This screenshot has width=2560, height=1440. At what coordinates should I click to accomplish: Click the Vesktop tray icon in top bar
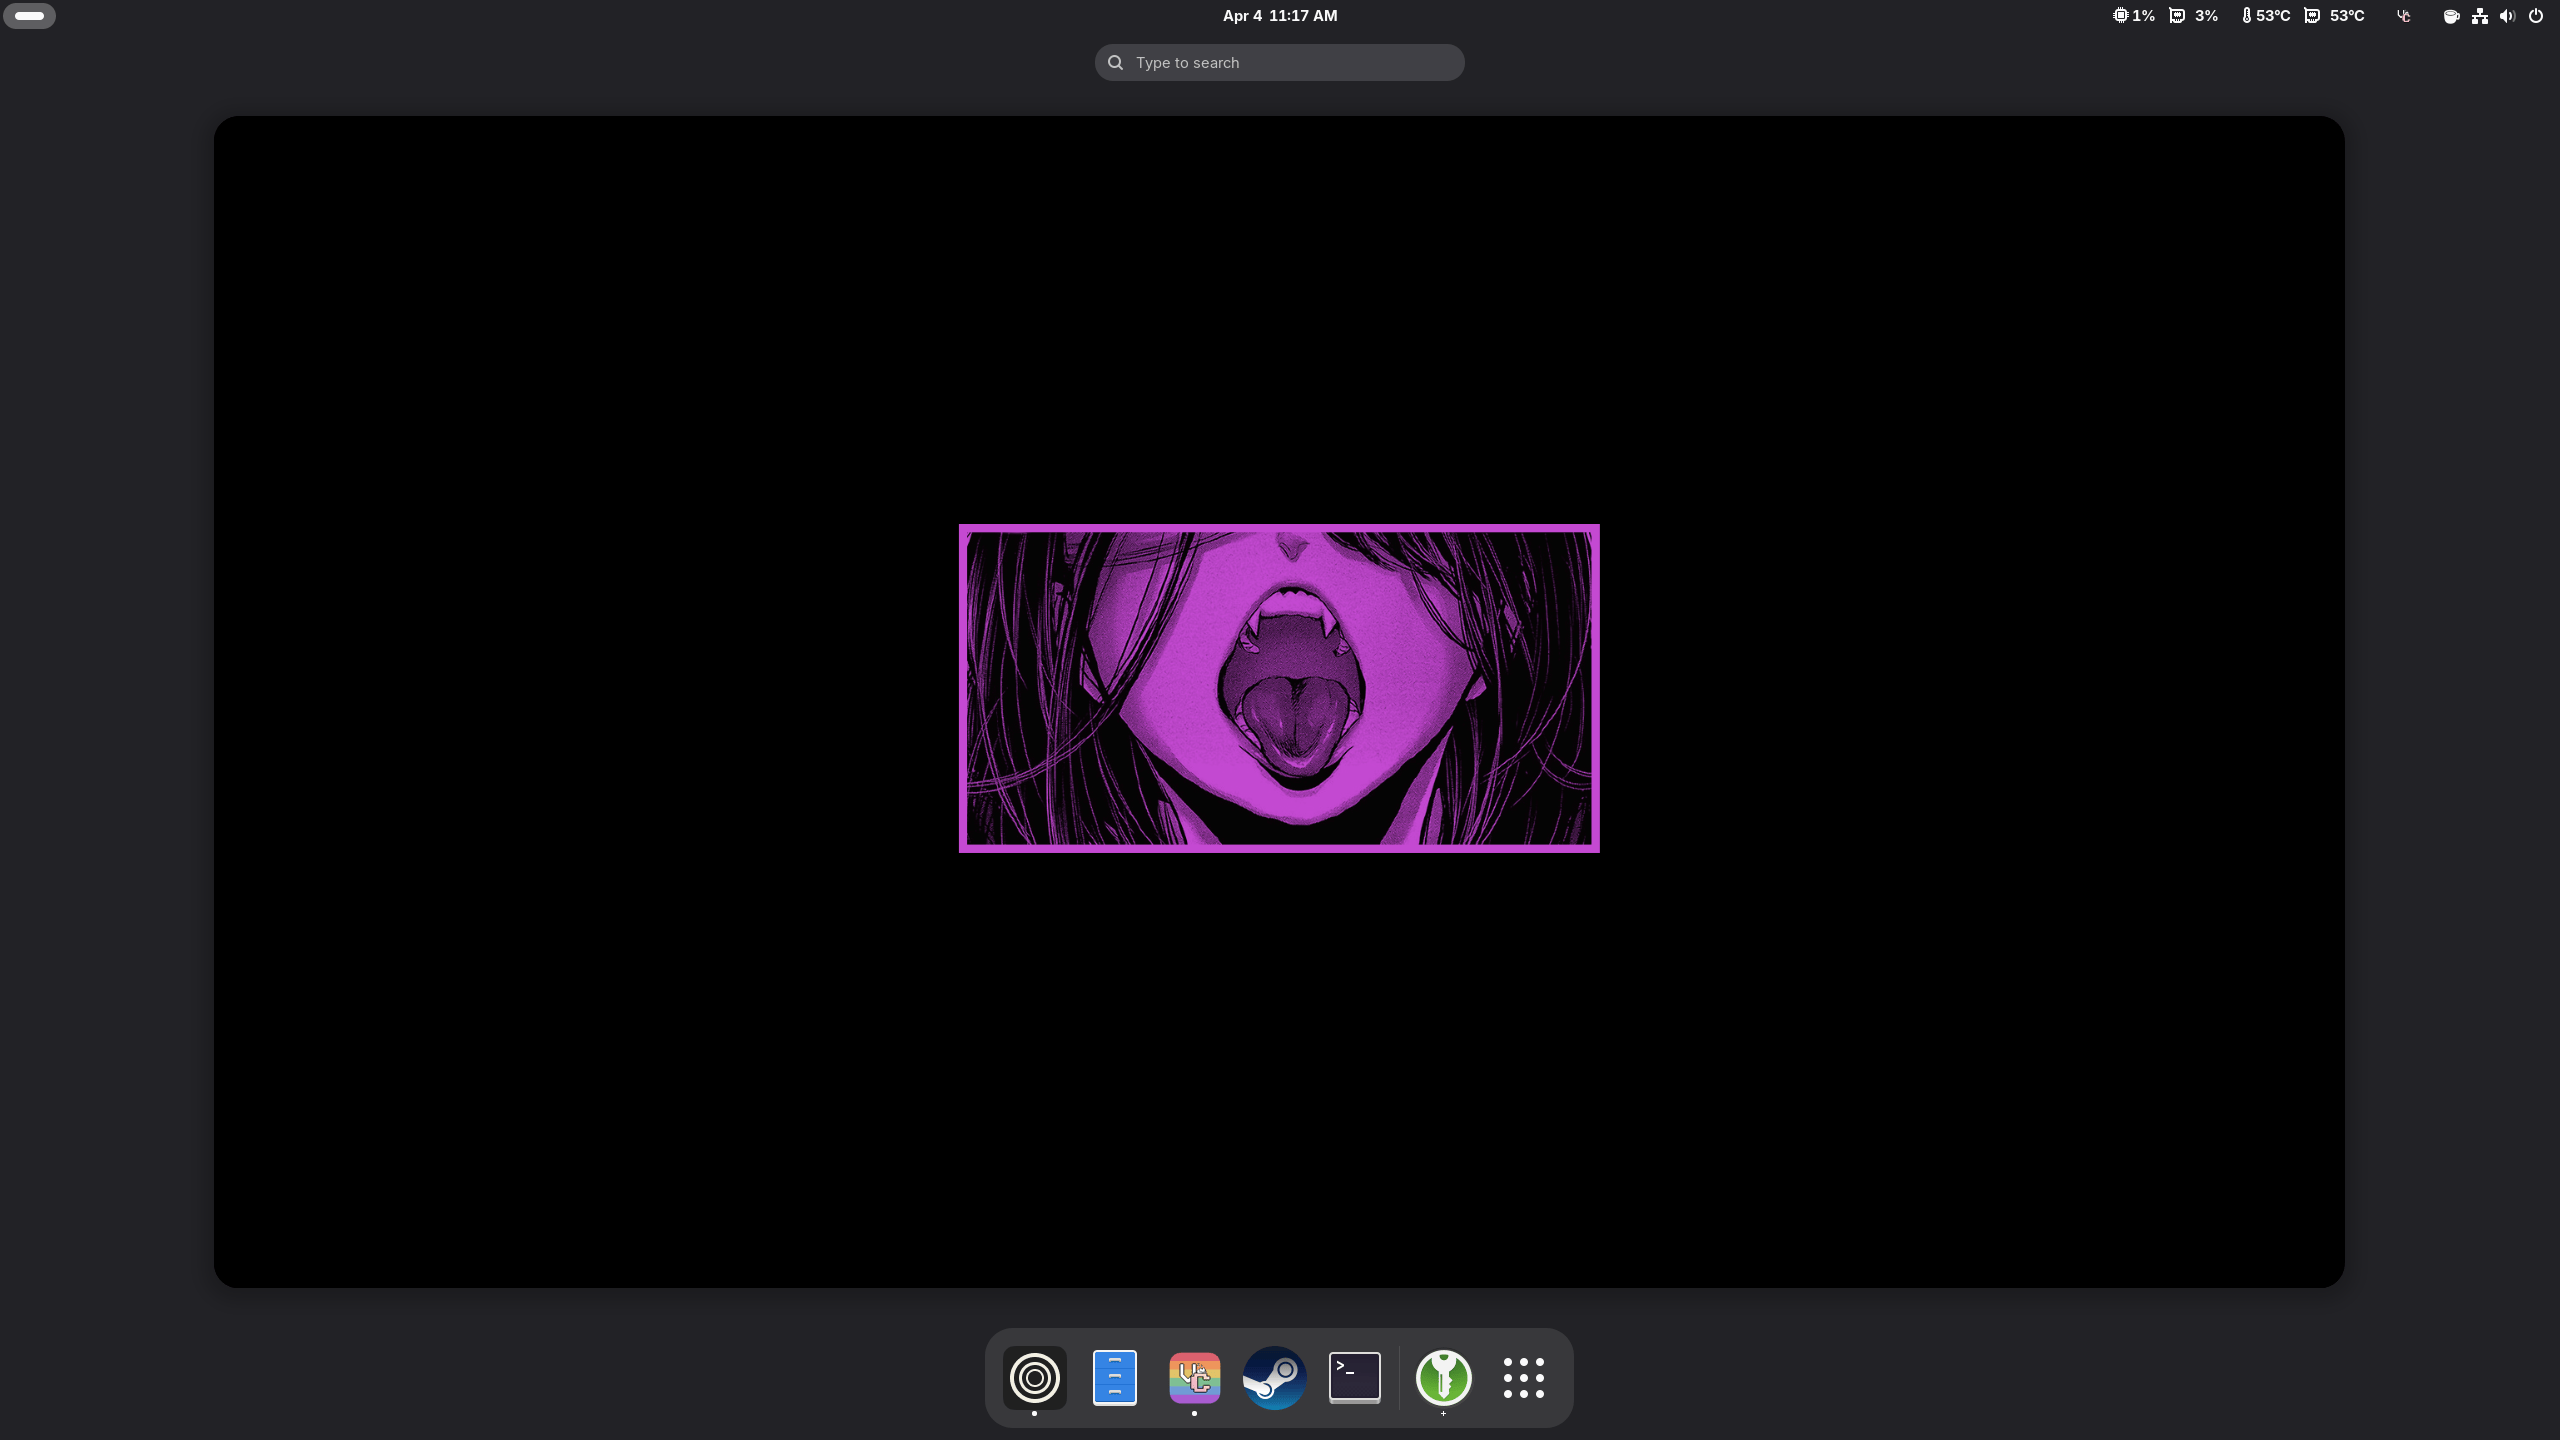pyautogui.click(x=2404, y=16)
